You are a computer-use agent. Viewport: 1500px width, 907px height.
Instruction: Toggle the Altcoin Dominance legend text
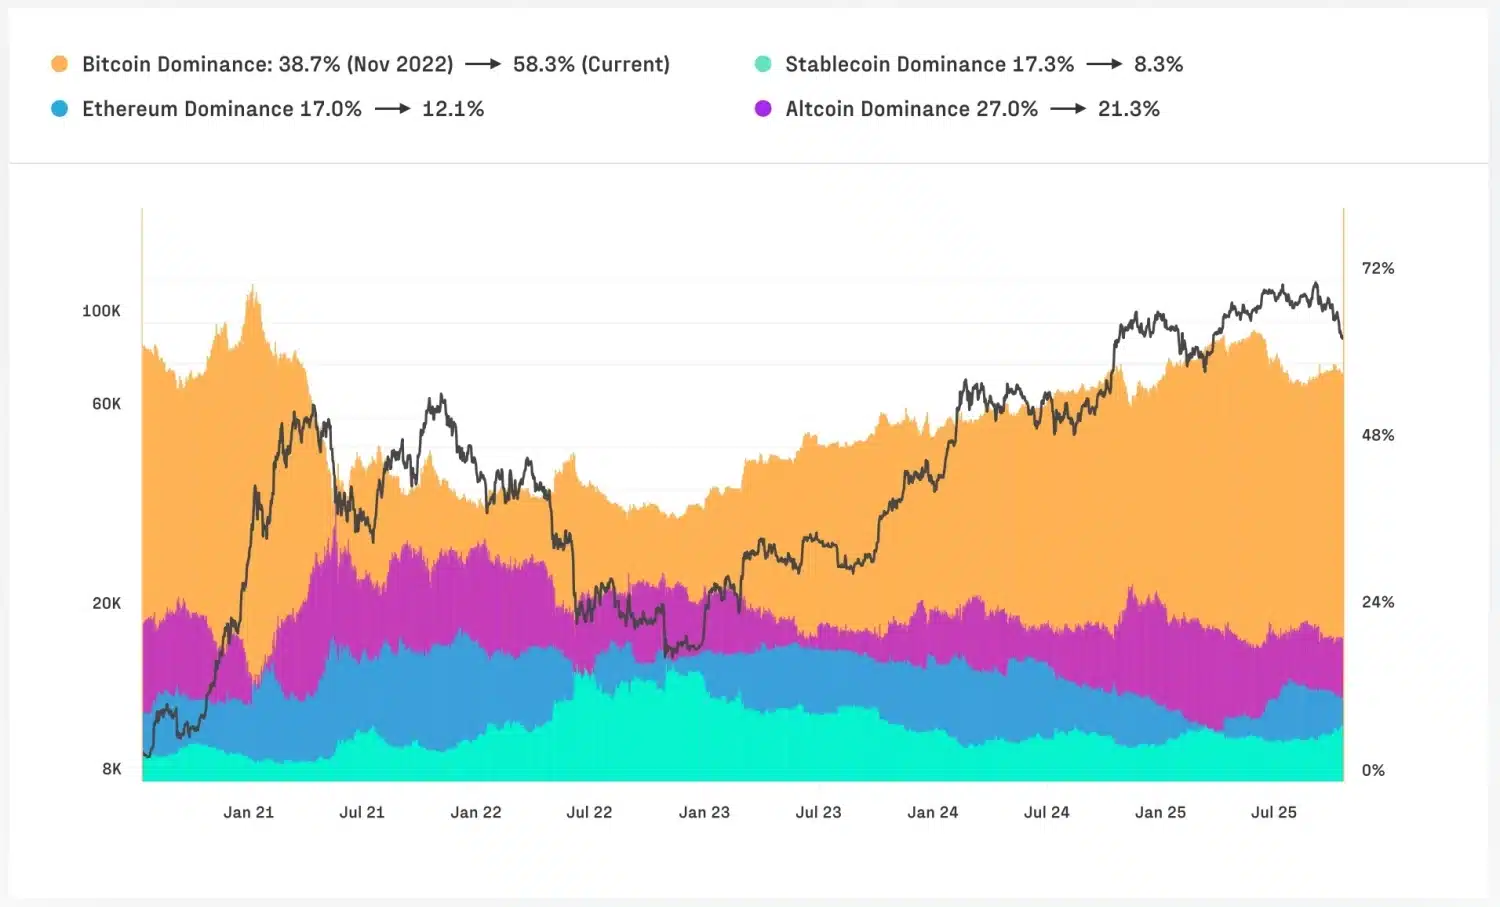911,109
